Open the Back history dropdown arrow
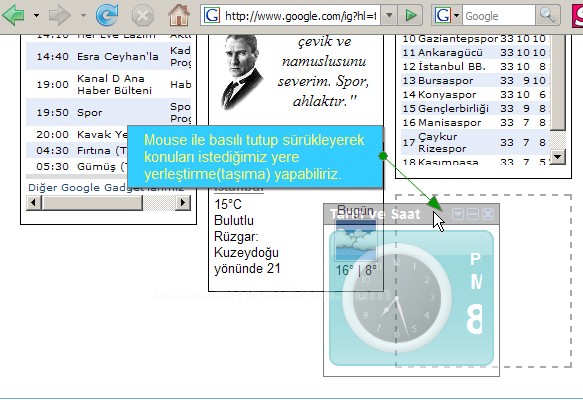 (36, 16)
